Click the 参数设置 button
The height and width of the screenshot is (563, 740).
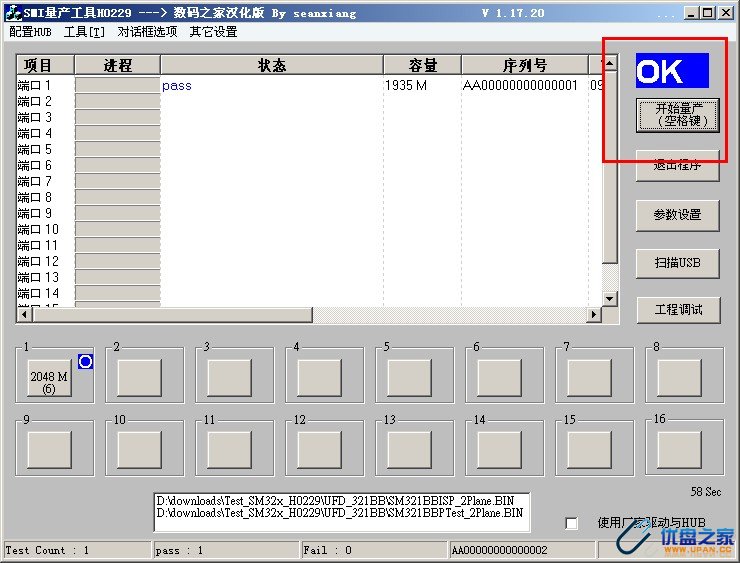[x=677, y=215]
